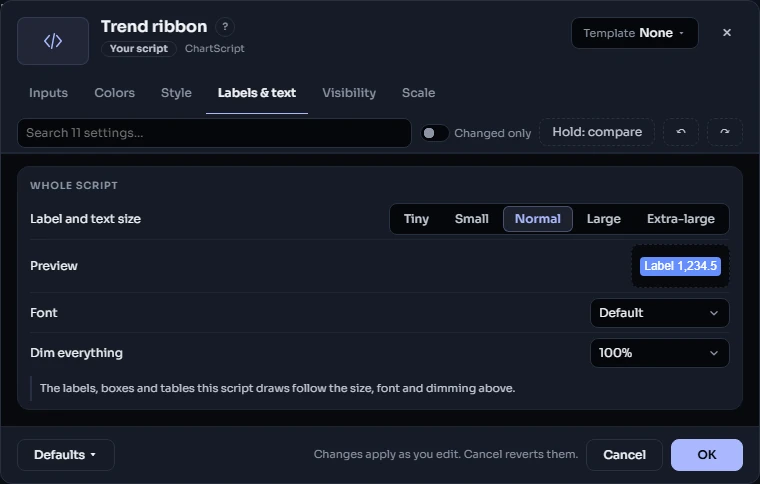Image resolution: width=760 pixels, height=484 pixels.
Task: Focus the Search 11 settings field
Action: (214, 133)
